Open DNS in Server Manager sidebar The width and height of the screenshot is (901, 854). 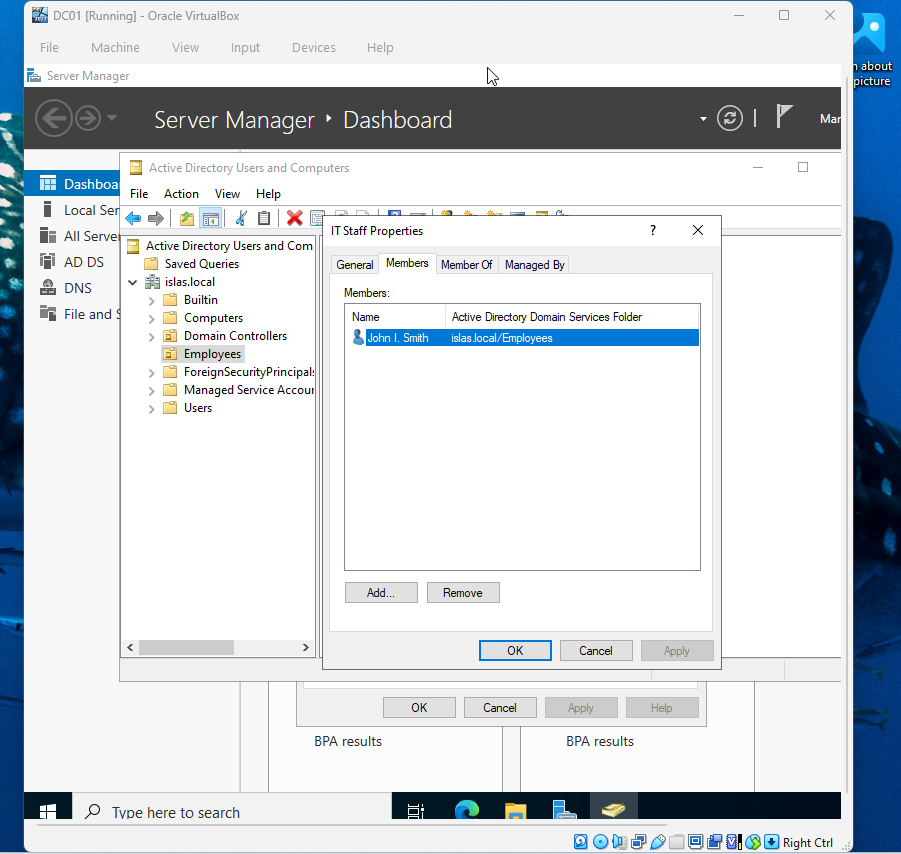[x=78, y=288]
